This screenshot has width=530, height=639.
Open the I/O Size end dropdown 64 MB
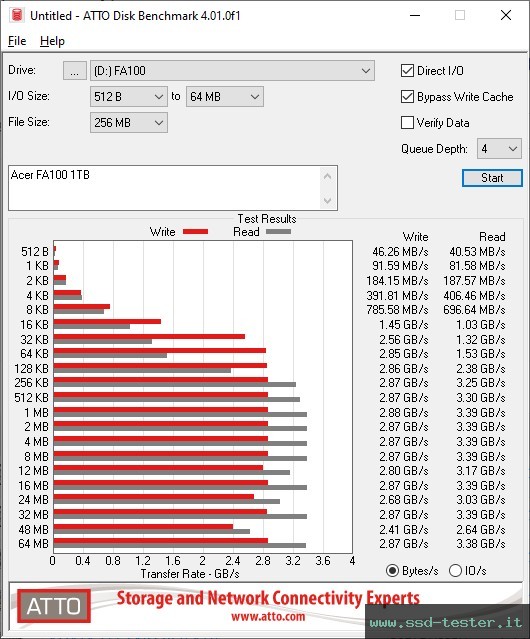225,97
